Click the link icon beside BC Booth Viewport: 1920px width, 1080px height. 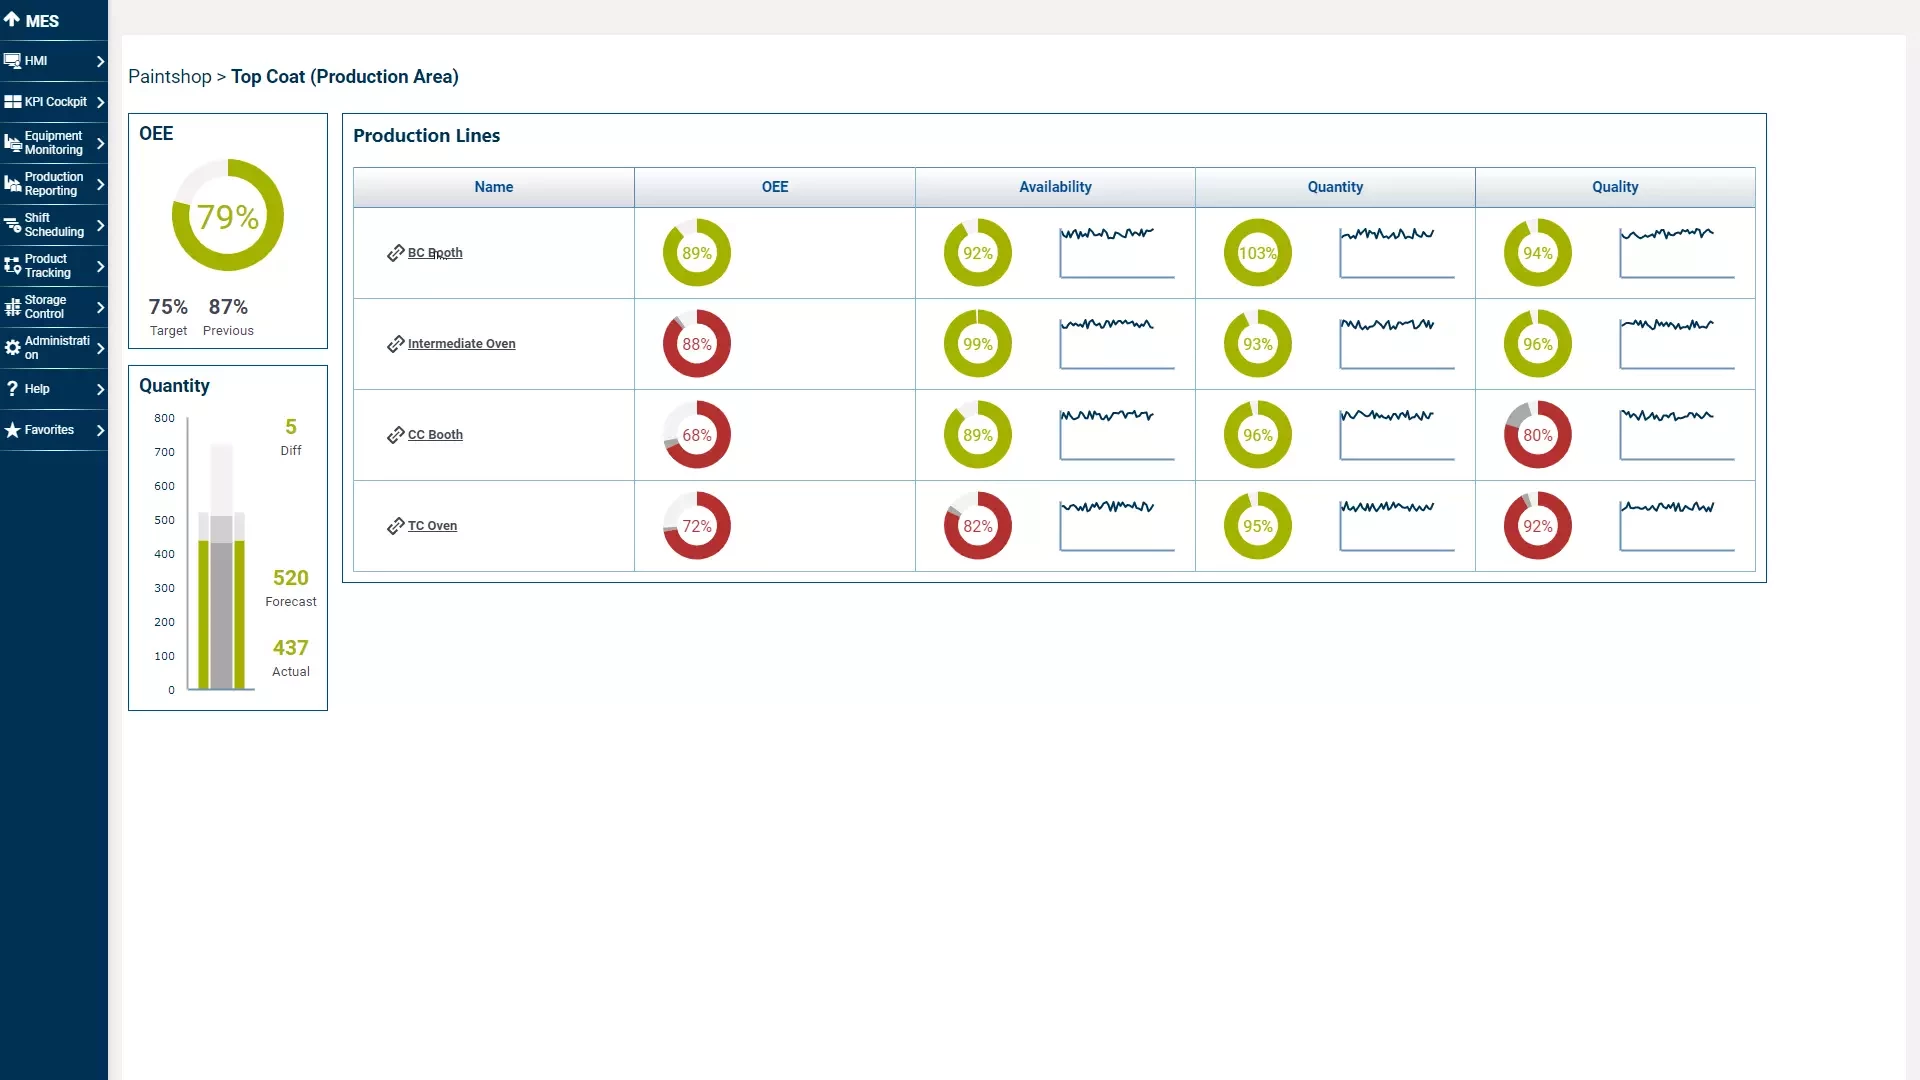coord(395,253)
